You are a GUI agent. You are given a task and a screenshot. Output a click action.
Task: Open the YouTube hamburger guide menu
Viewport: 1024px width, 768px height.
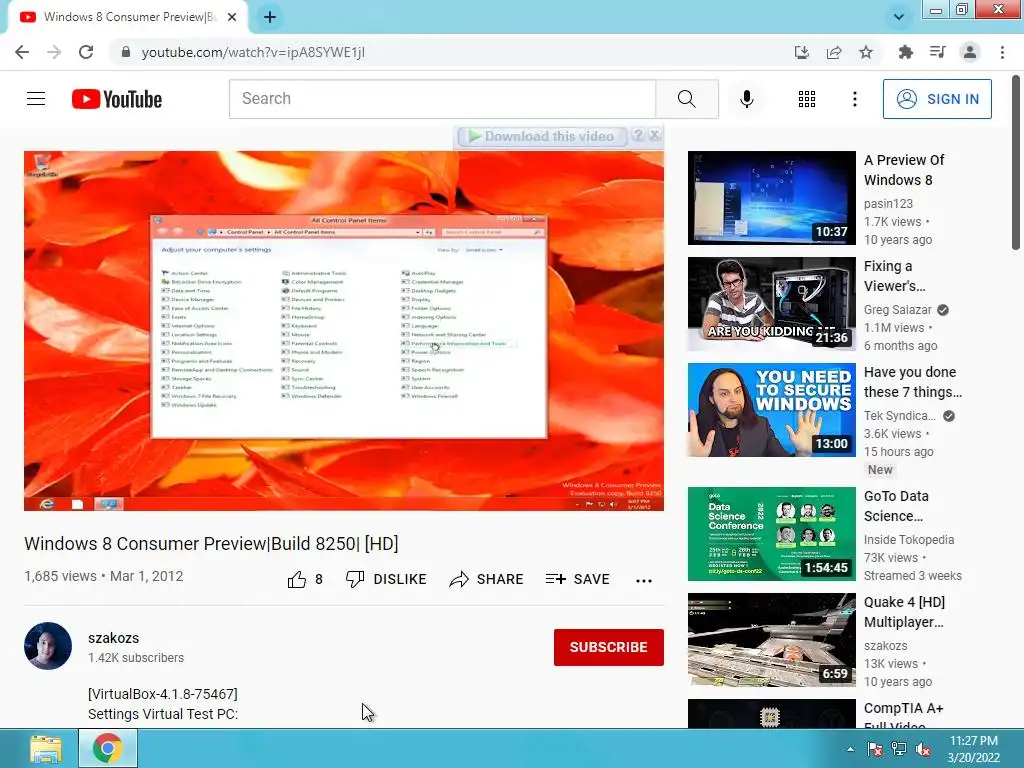[36, 99]
